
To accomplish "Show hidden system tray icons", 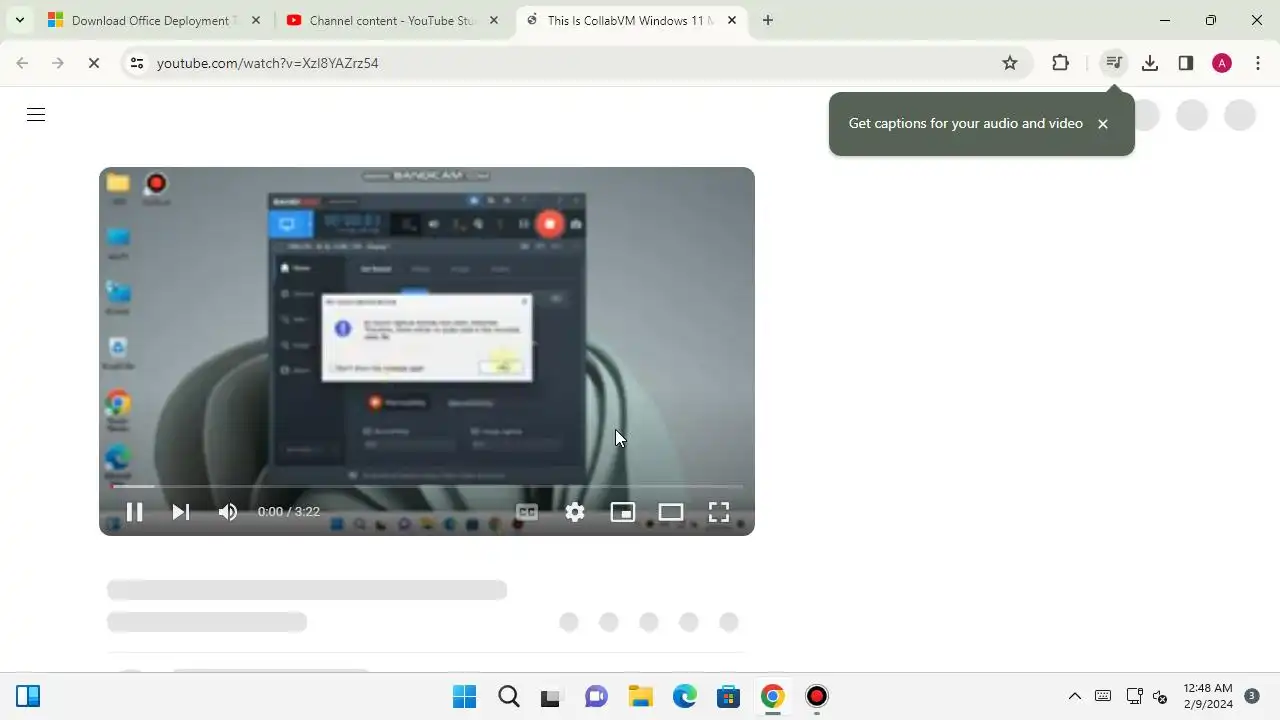I will 1075,696.
